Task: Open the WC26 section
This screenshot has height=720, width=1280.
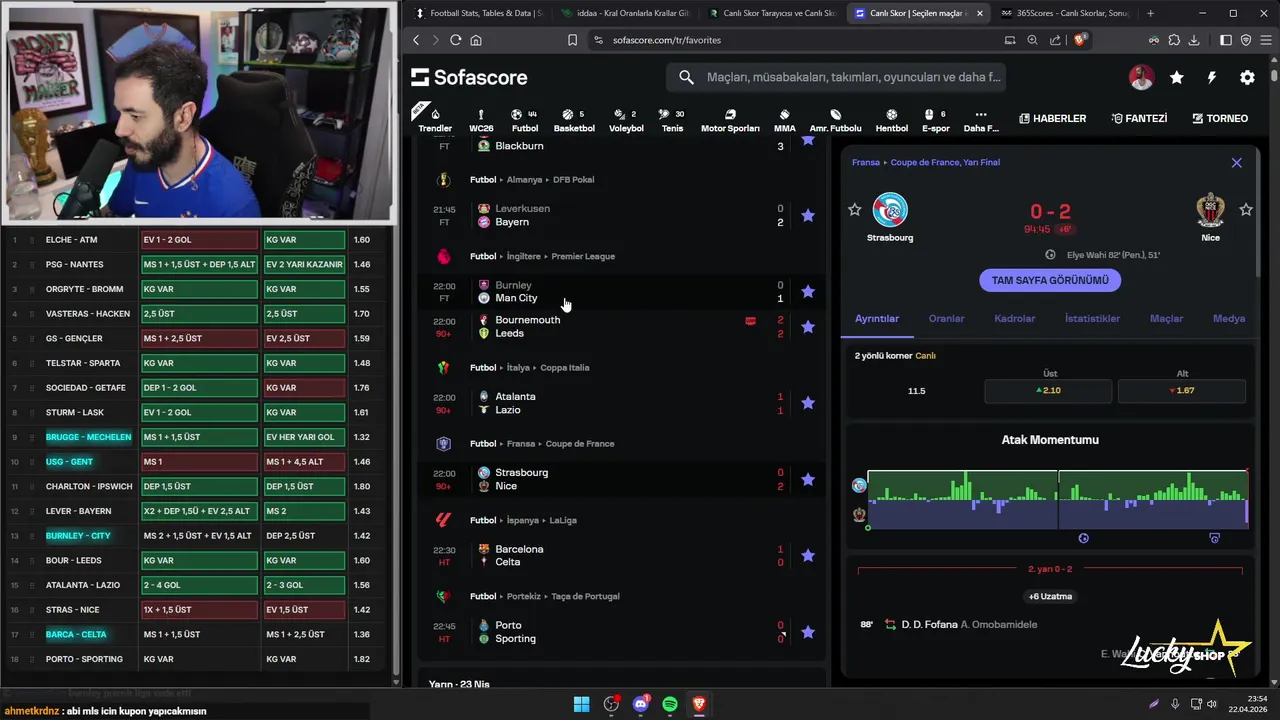Action: 481,120
